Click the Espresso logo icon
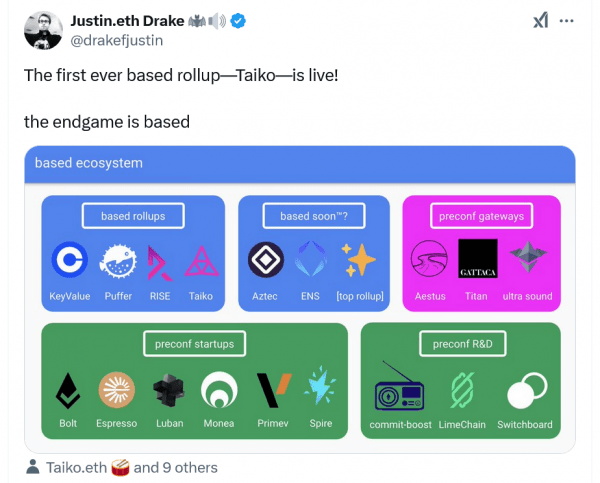 tap(116, 391)
